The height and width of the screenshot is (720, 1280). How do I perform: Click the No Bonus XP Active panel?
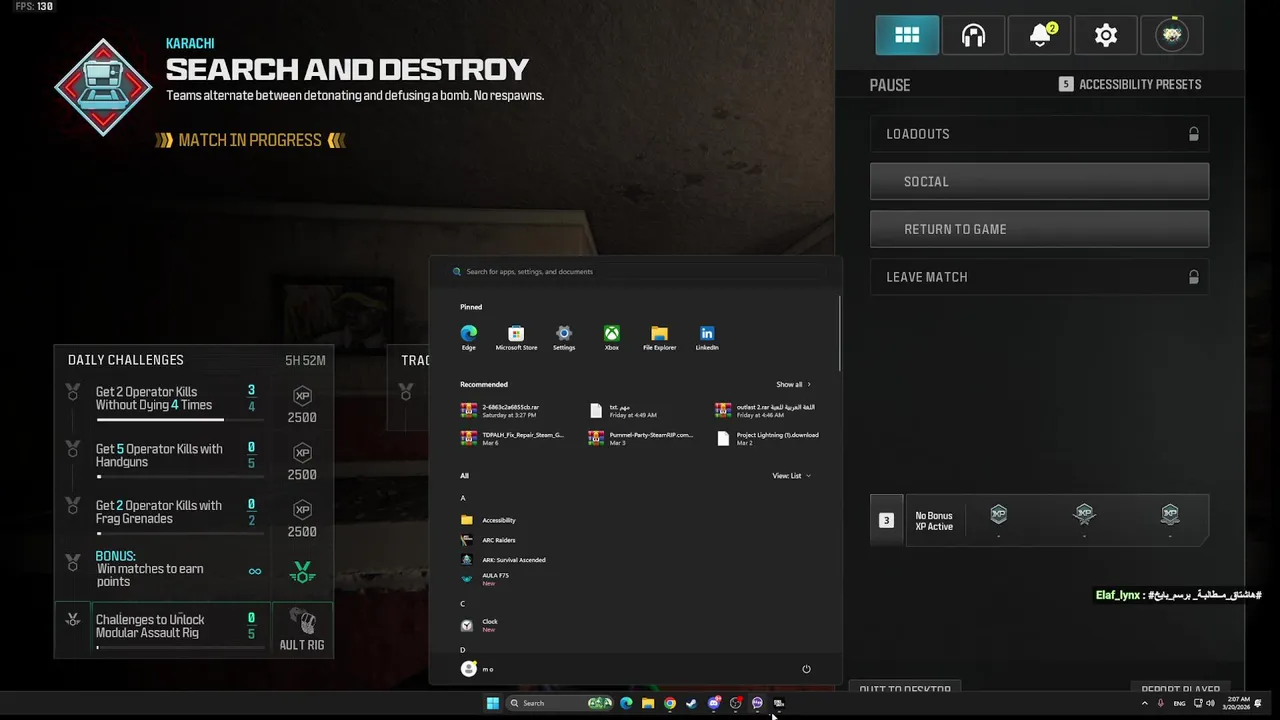pyautogui.click(x=1039, y=520)
